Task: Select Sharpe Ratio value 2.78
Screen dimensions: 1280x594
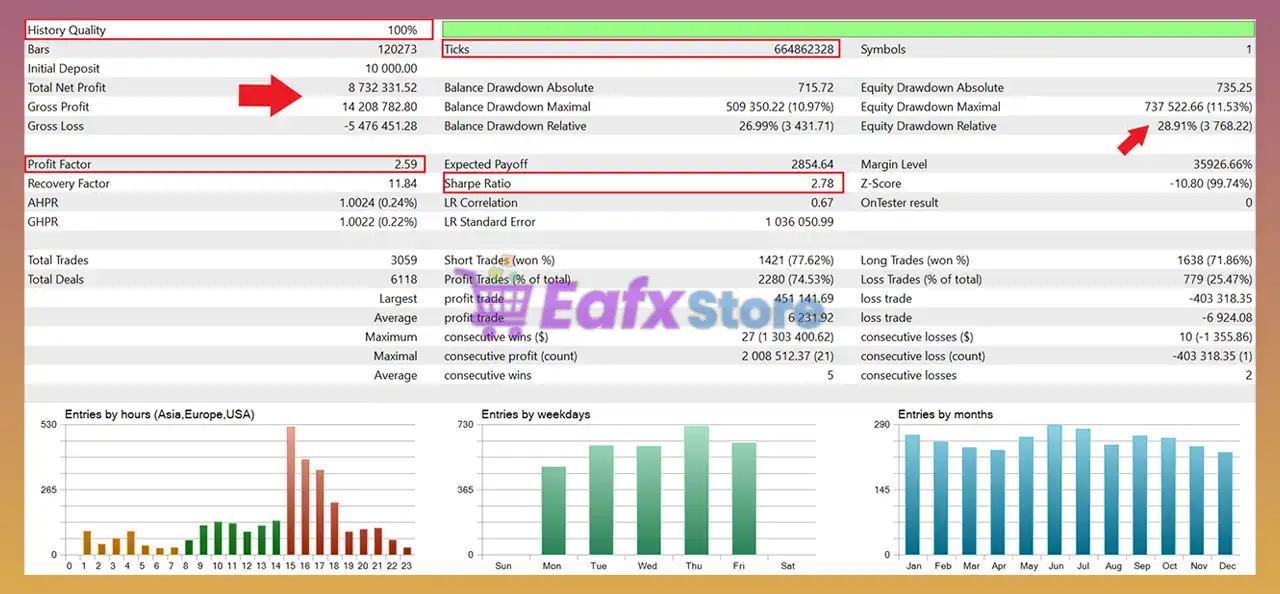Action: click(822, 184)
